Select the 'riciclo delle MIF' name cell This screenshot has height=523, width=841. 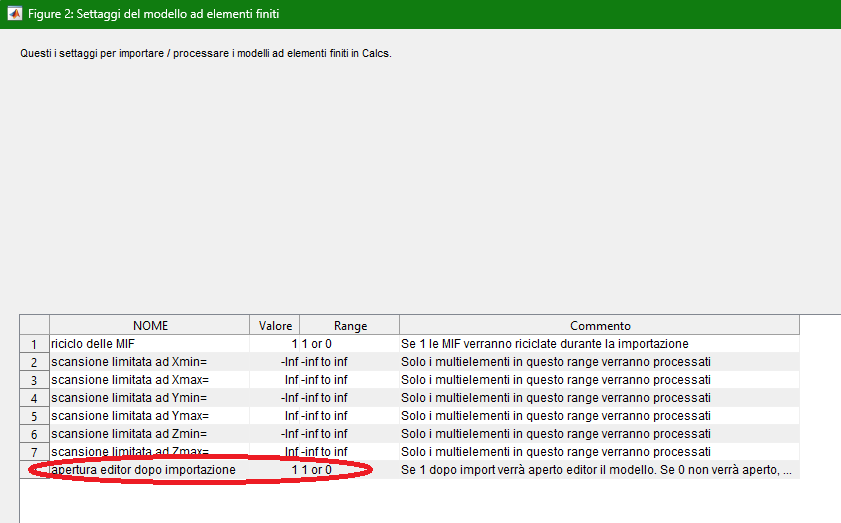click(150, 344)
